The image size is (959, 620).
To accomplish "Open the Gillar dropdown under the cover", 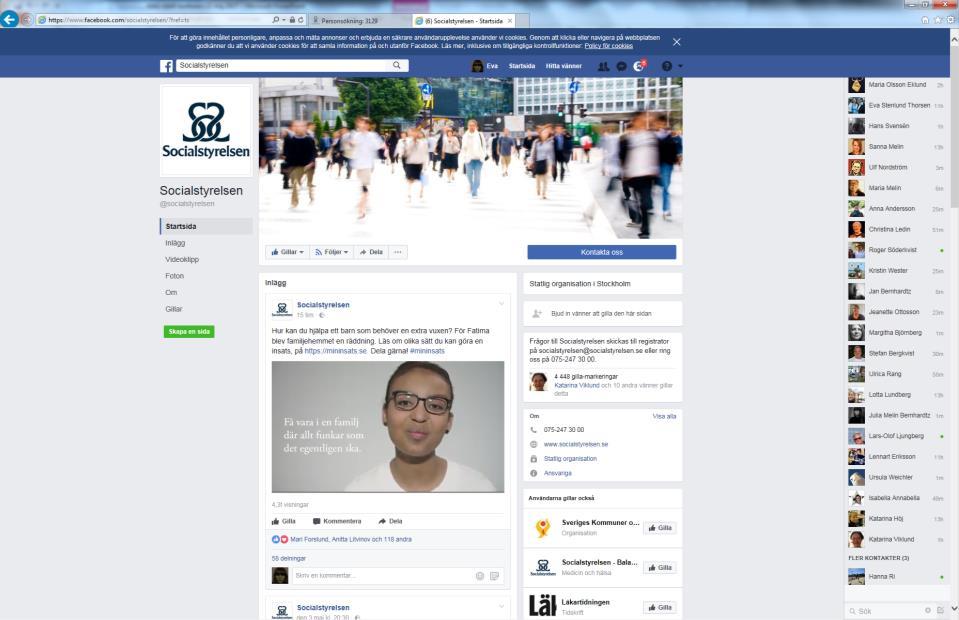I will pyautogui.click(x=287, y=252).
